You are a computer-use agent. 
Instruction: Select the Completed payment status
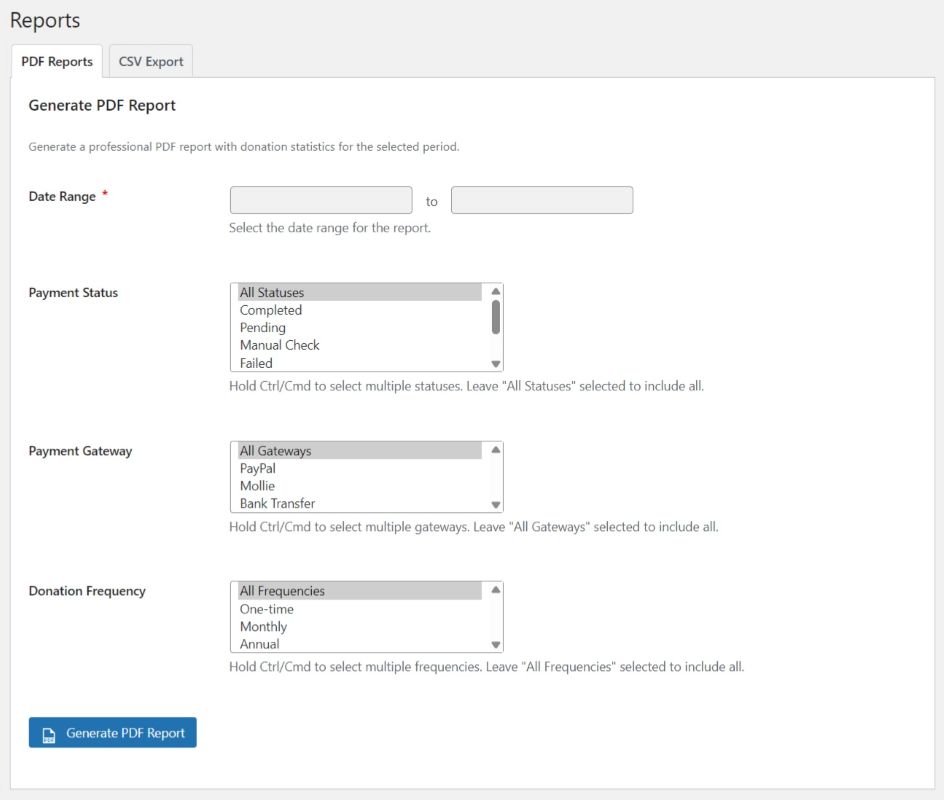pyautogui.click(x=271, y=310)
